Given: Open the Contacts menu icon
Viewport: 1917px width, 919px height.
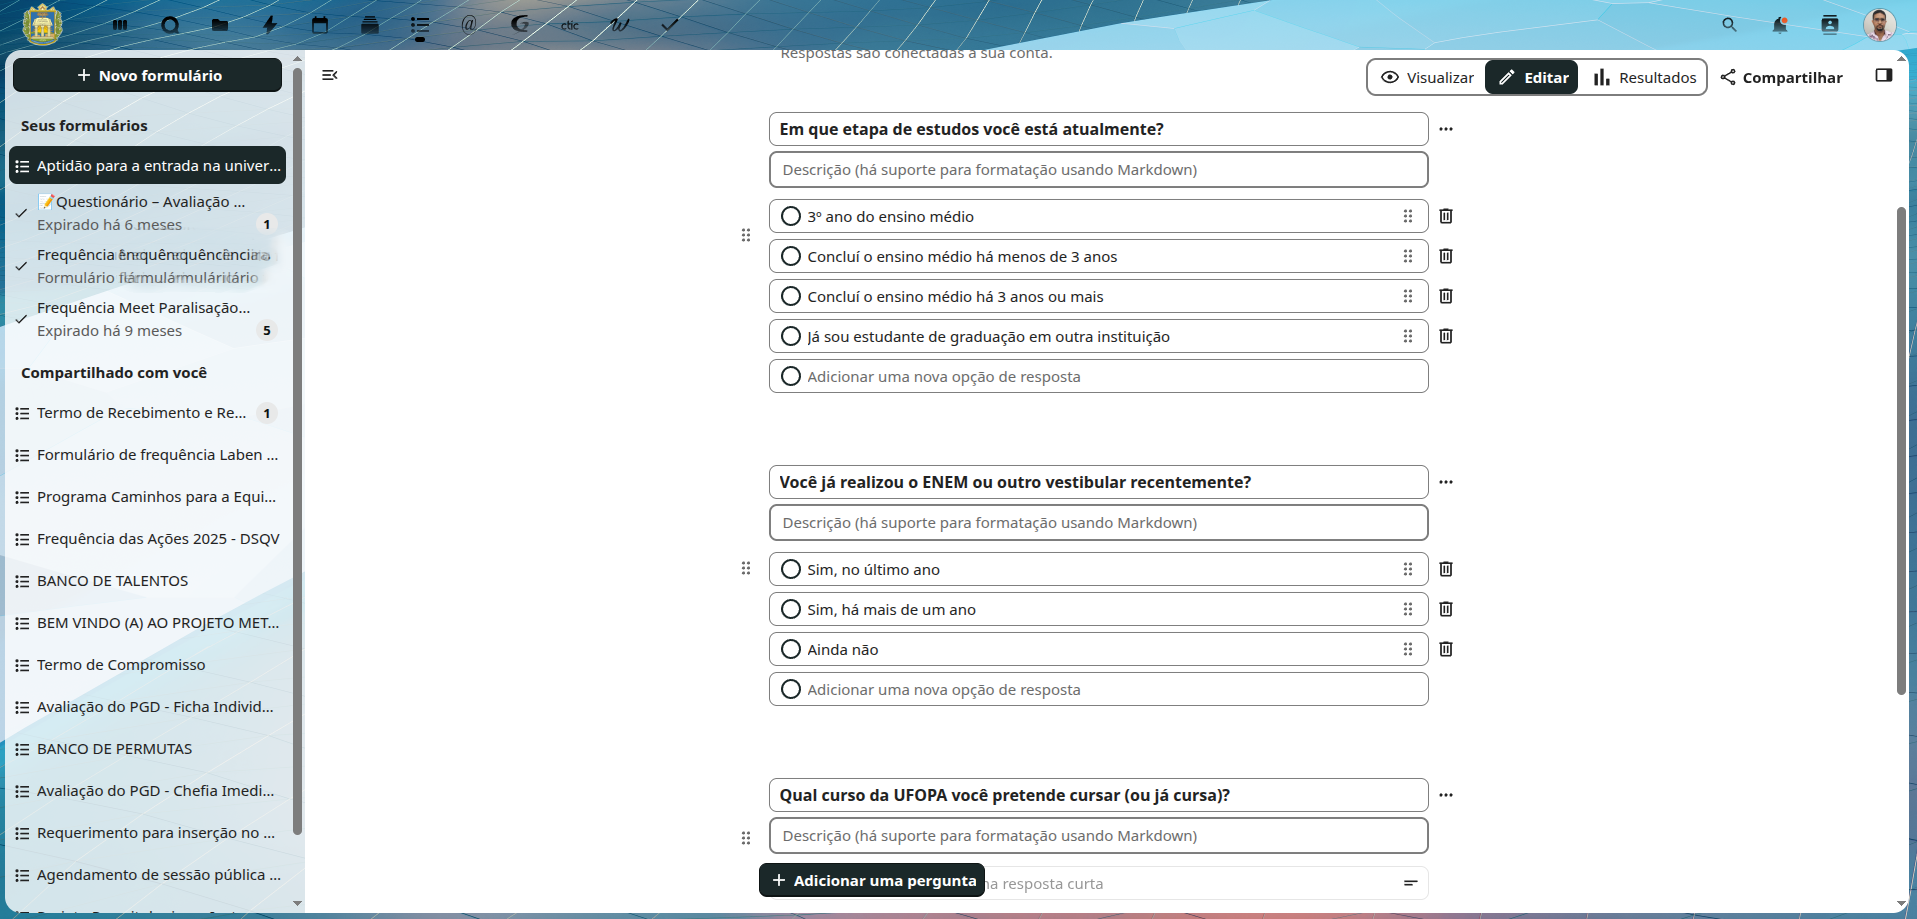Looking at the screenshot, I should click(1829, 25).
